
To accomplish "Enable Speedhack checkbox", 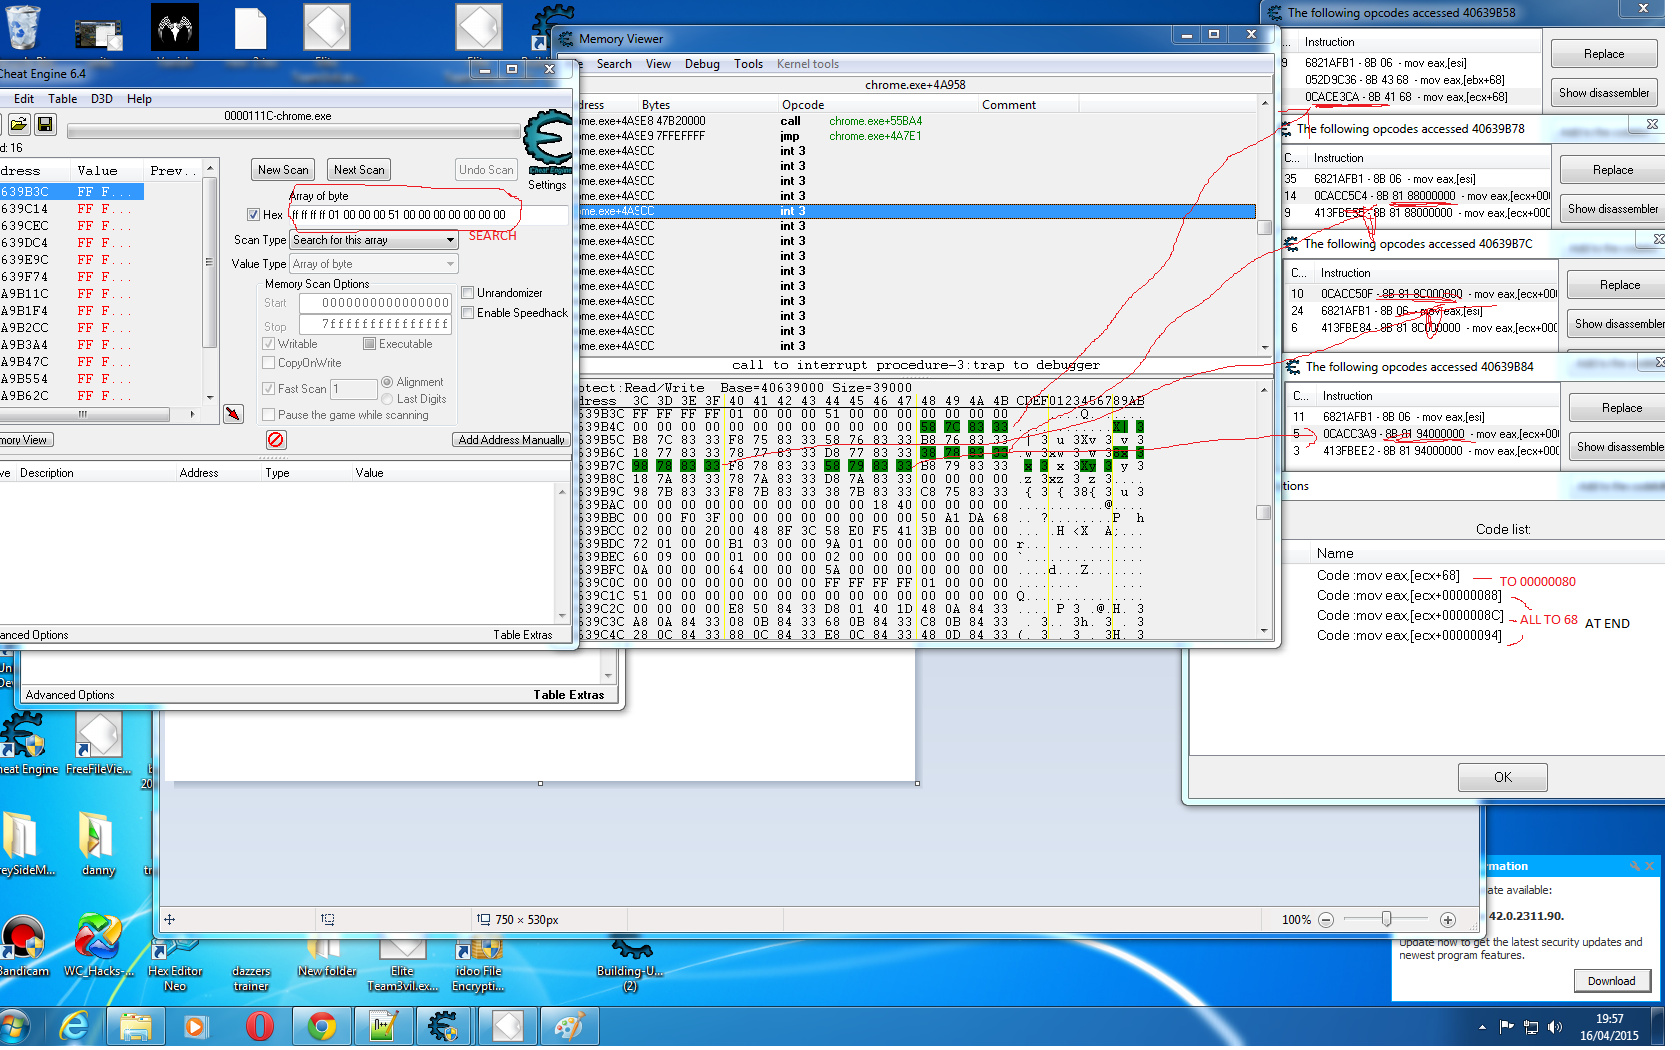I will click(468, 313).
